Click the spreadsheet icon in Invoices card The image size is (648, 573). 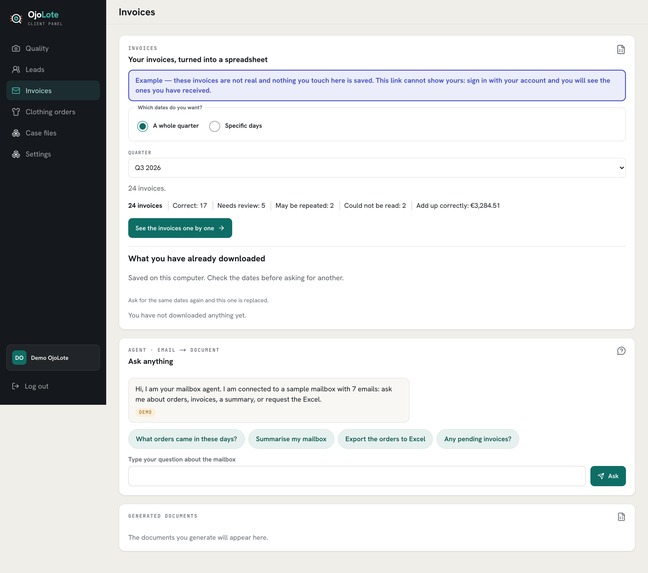621,50
